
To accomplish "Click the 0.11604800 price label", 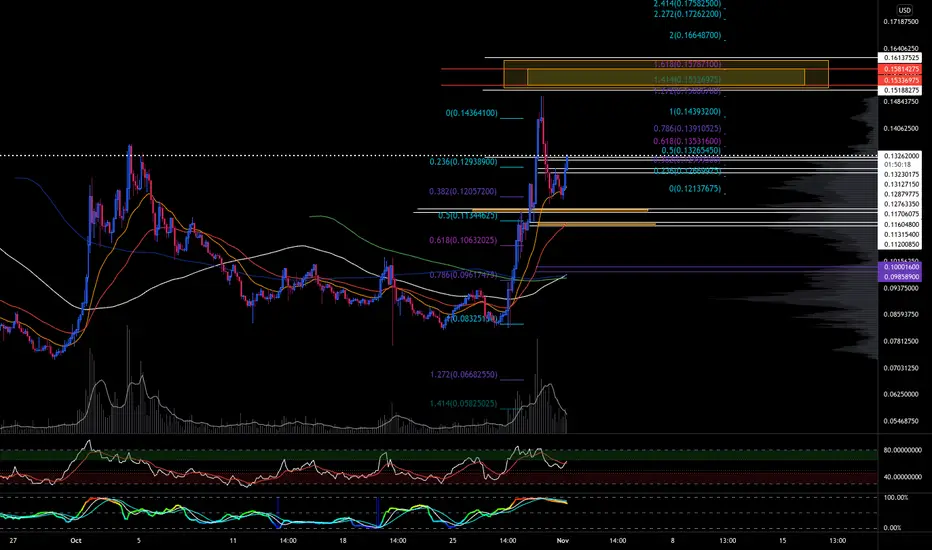I will pos(900,225).
